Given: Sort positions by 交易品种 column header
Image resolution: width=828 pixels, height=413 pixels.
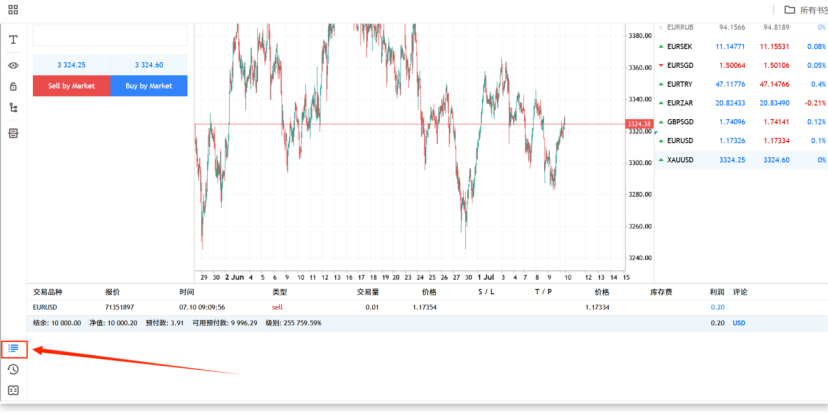Looking at the screenshot, I should [48, 292].
